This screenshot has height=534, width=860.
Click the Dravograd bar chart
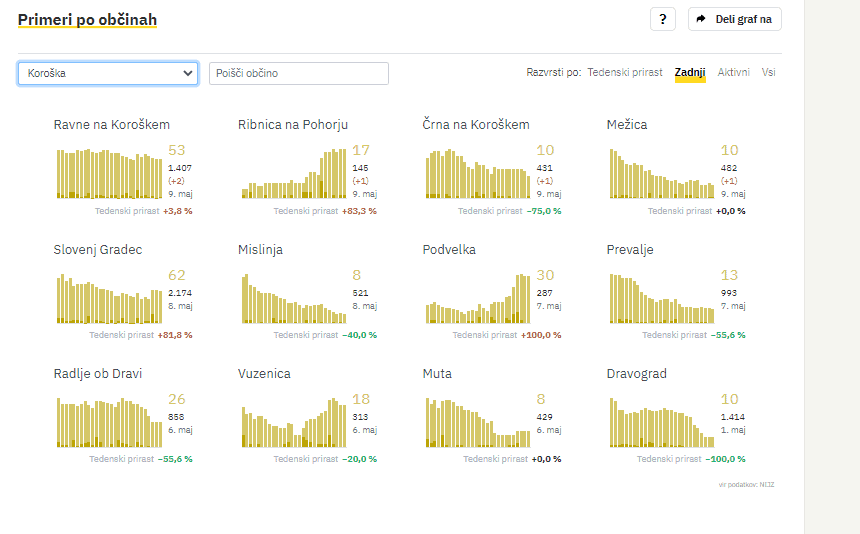[661, 423]
